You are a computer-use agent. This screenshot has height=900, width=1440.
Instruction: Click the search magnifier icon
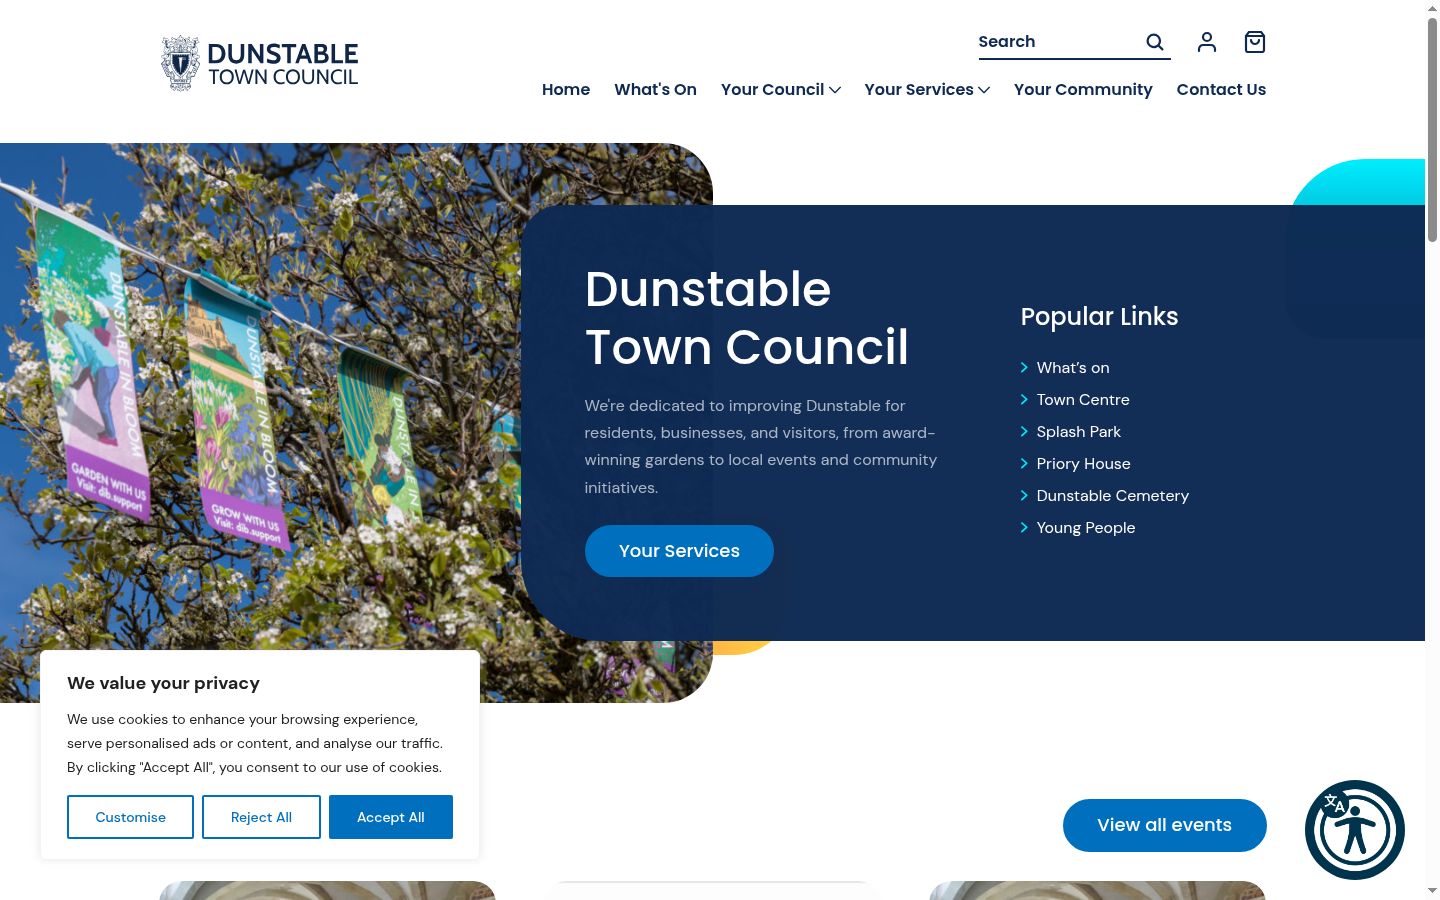point(1155,42)
